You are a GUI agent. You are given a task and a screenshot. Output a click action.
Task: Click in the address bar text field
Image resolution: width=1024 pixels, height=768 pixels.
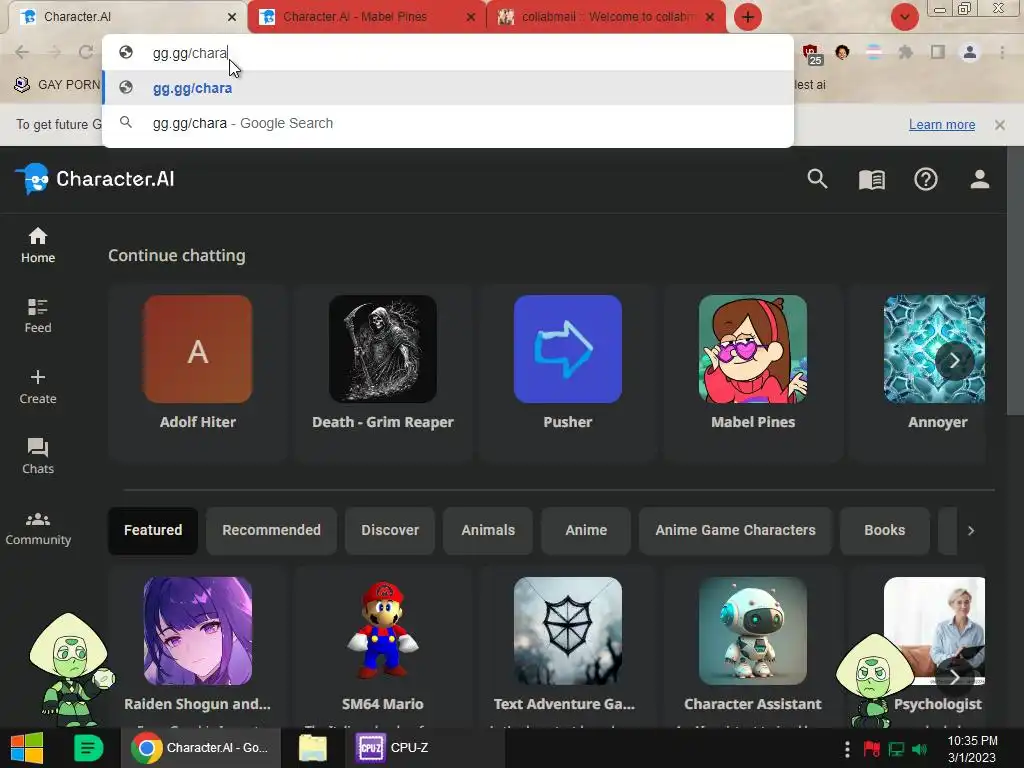(448, 53)
